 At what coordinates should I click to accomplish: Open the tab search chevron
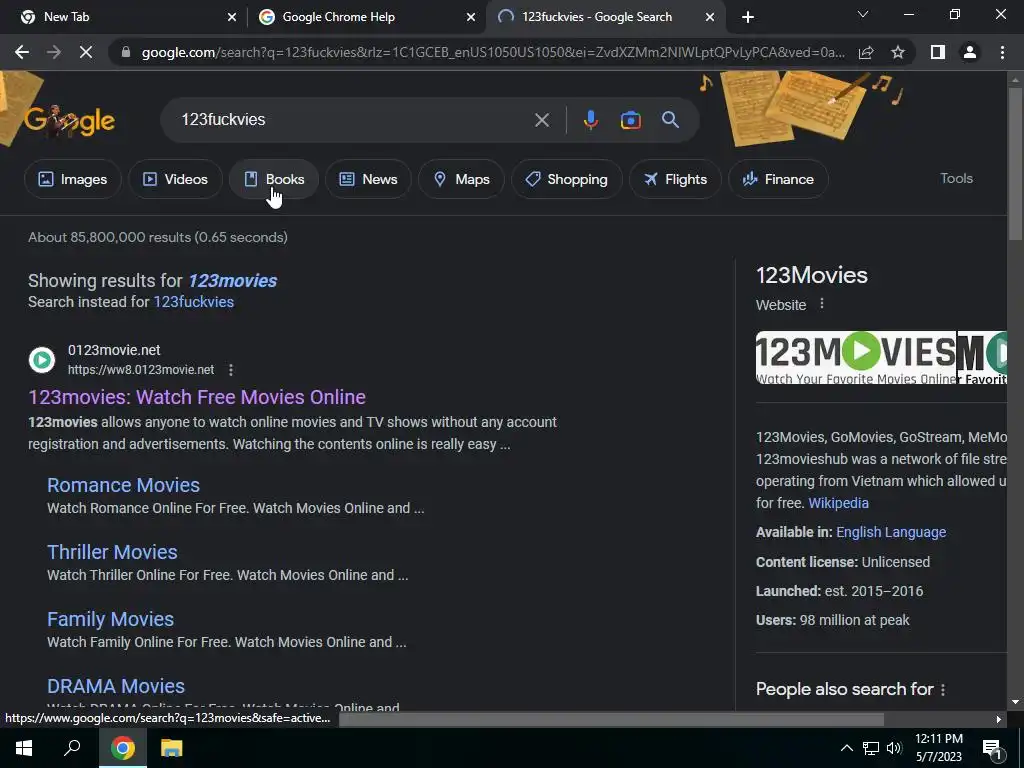[x=863, y=14]
